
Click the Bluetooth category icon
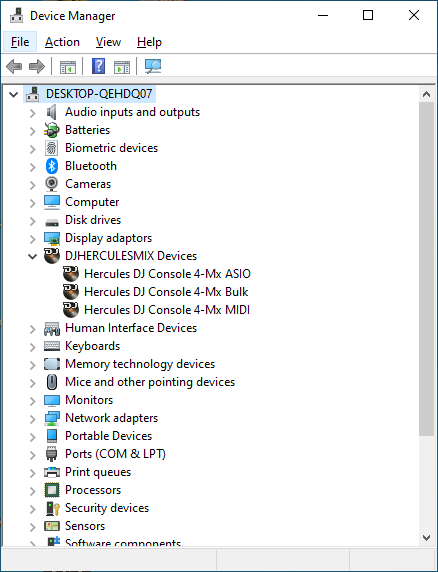pos(52,166)
